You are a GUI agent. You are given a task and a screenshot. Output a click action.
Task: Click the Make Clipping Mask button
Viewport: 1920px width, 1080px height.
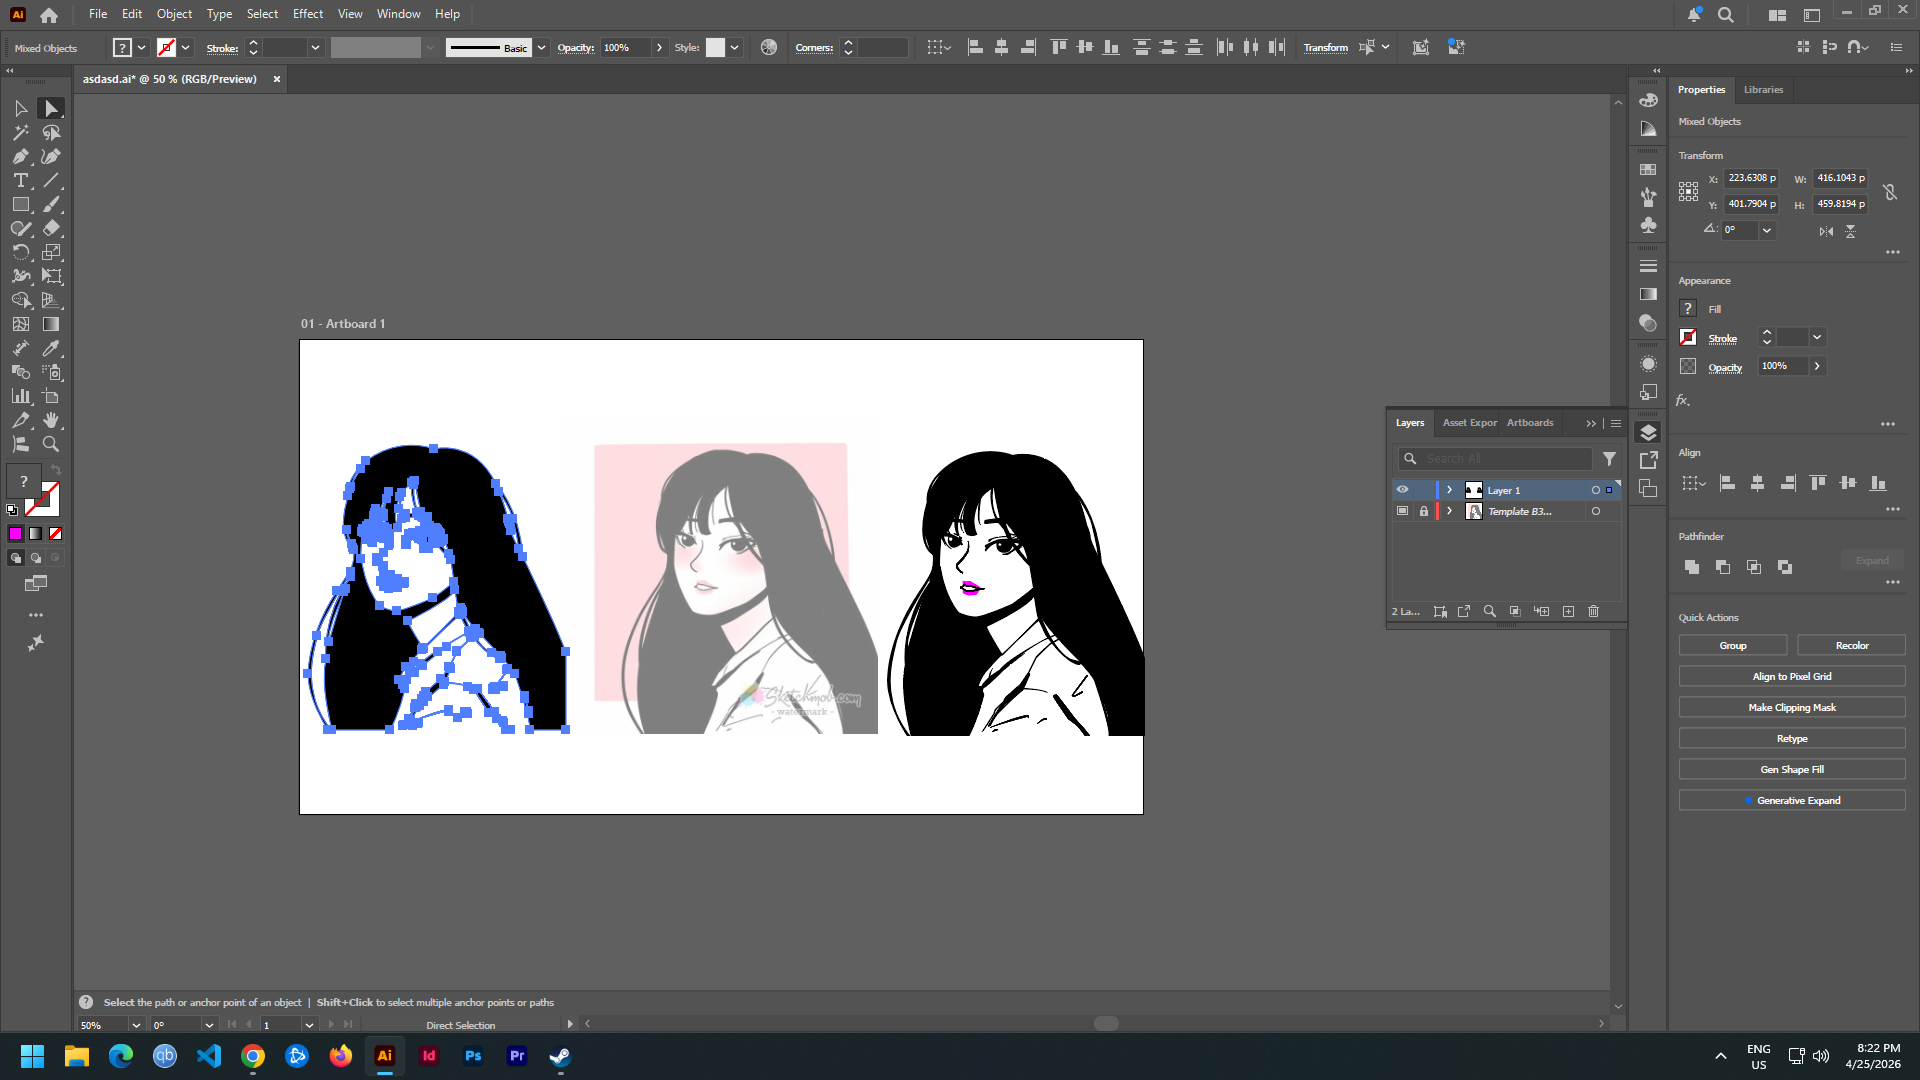pos(1791,707)
